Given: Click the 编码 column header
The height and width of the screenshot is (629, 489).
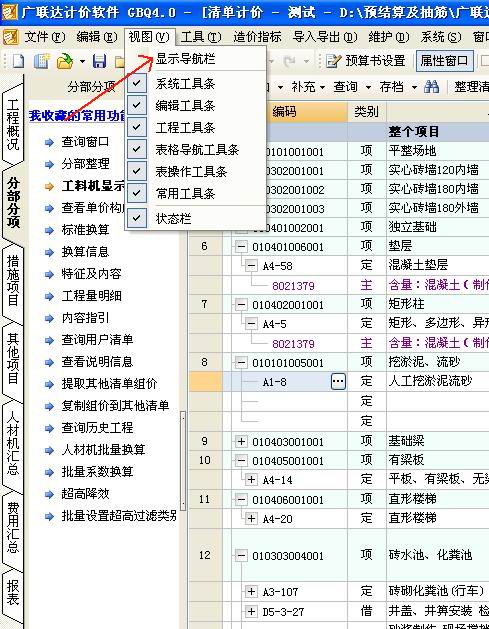Looking at the screenshot, I should point(284,112).
